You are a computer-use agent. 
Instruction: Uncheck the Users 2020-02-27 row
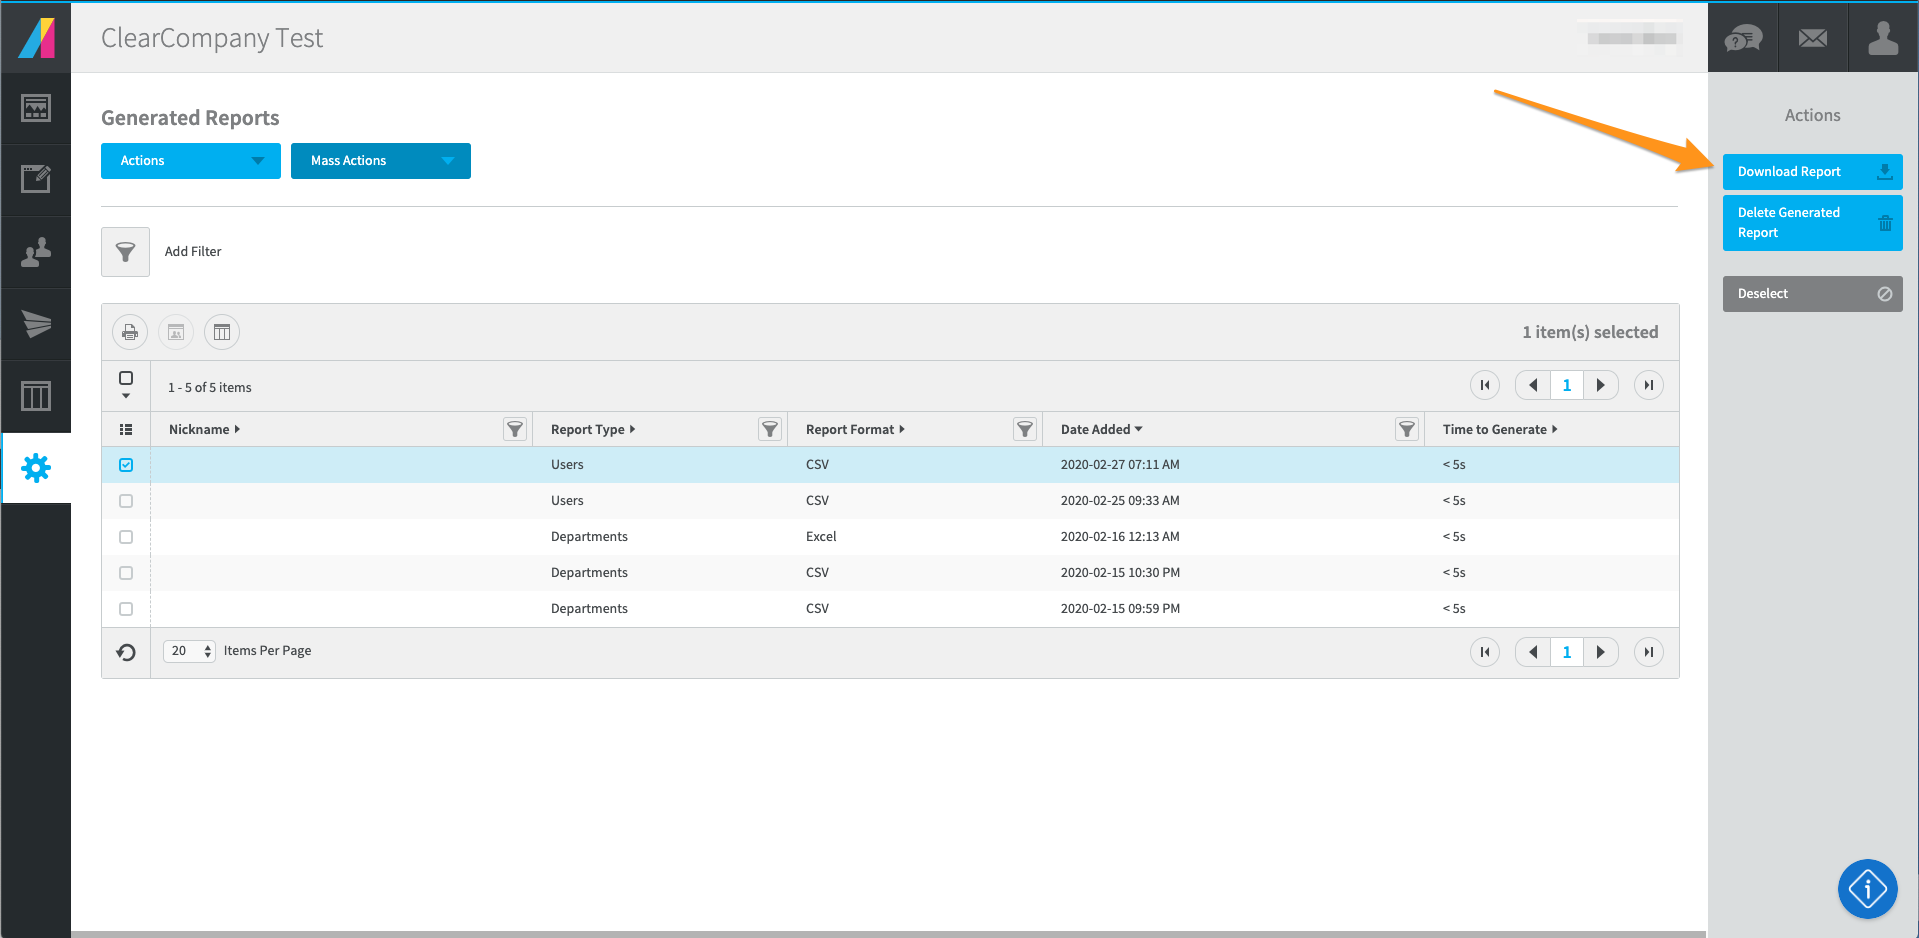coord(126,465)
